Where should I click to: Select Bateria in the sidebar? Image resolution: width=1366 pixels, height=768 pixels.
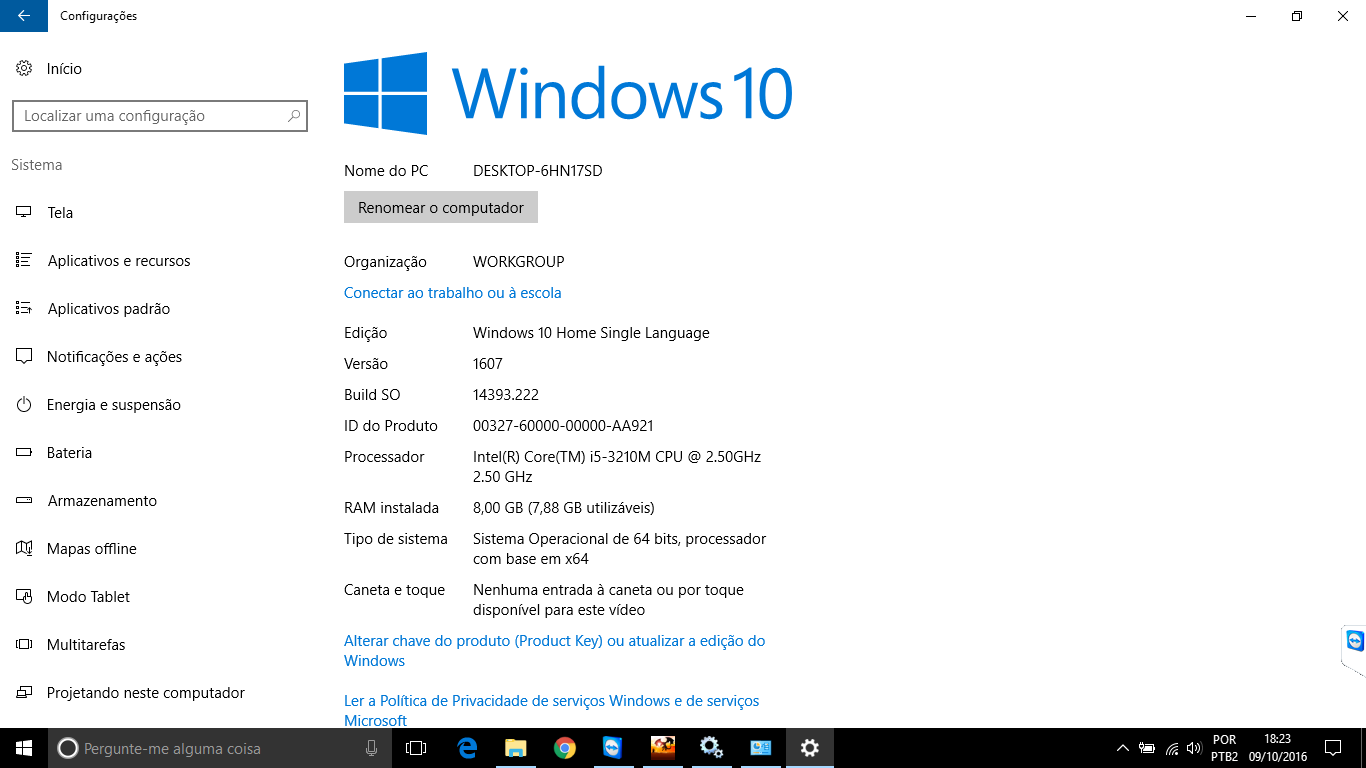[x=69, y=453]
